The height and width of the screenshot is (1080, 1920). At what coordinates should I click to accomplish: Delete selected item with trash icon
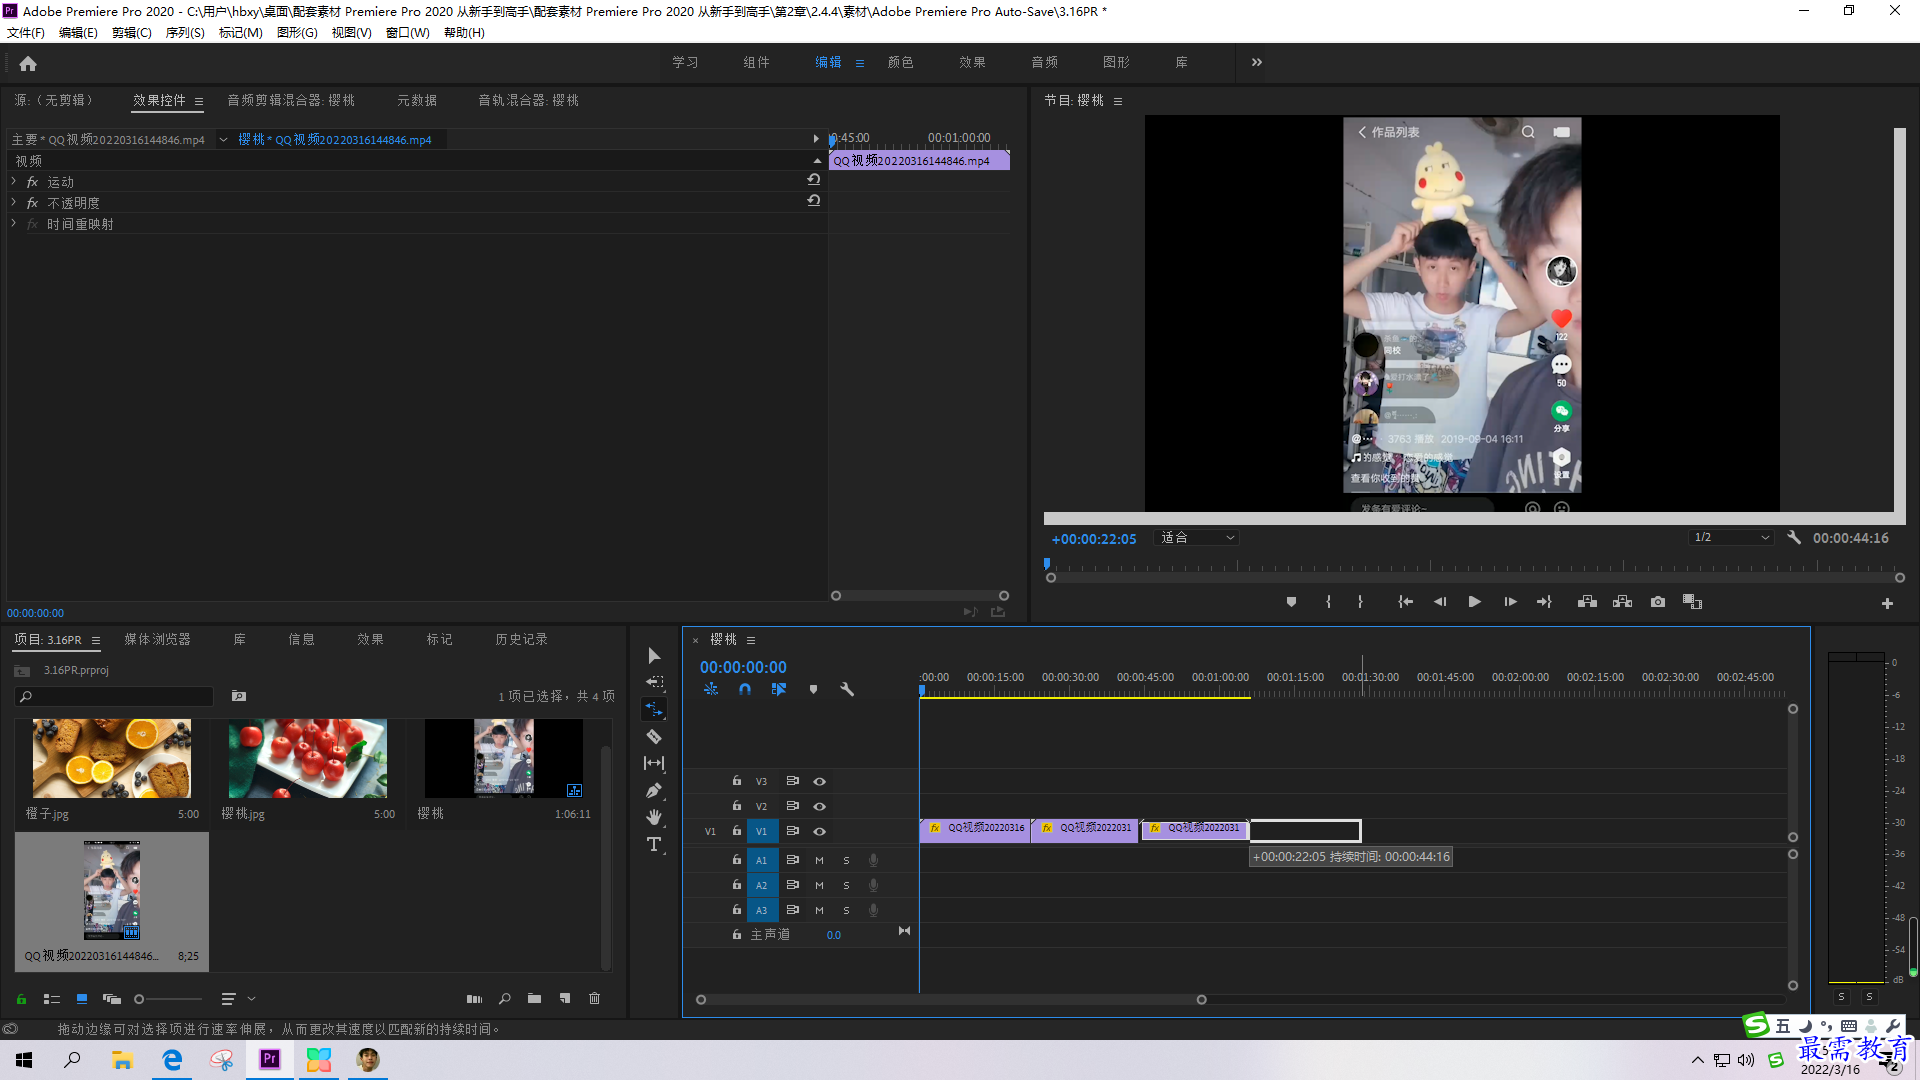(x=595, y=999)
